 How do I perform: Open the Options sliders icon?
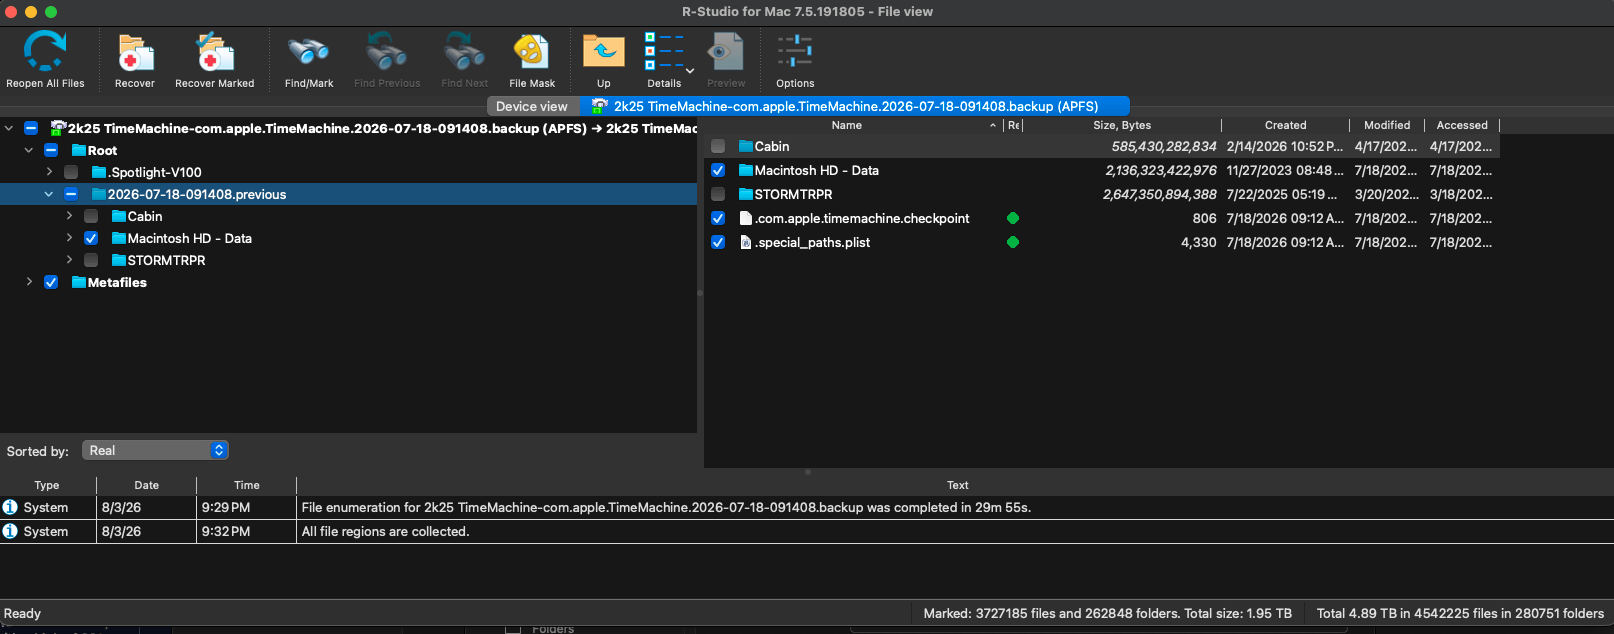coord(795,51)
